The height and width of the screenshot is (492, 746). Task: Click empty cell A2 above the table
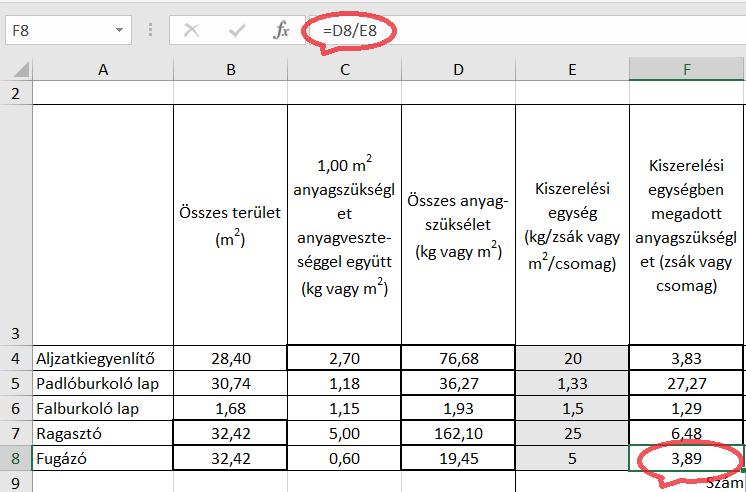[103, 93]
